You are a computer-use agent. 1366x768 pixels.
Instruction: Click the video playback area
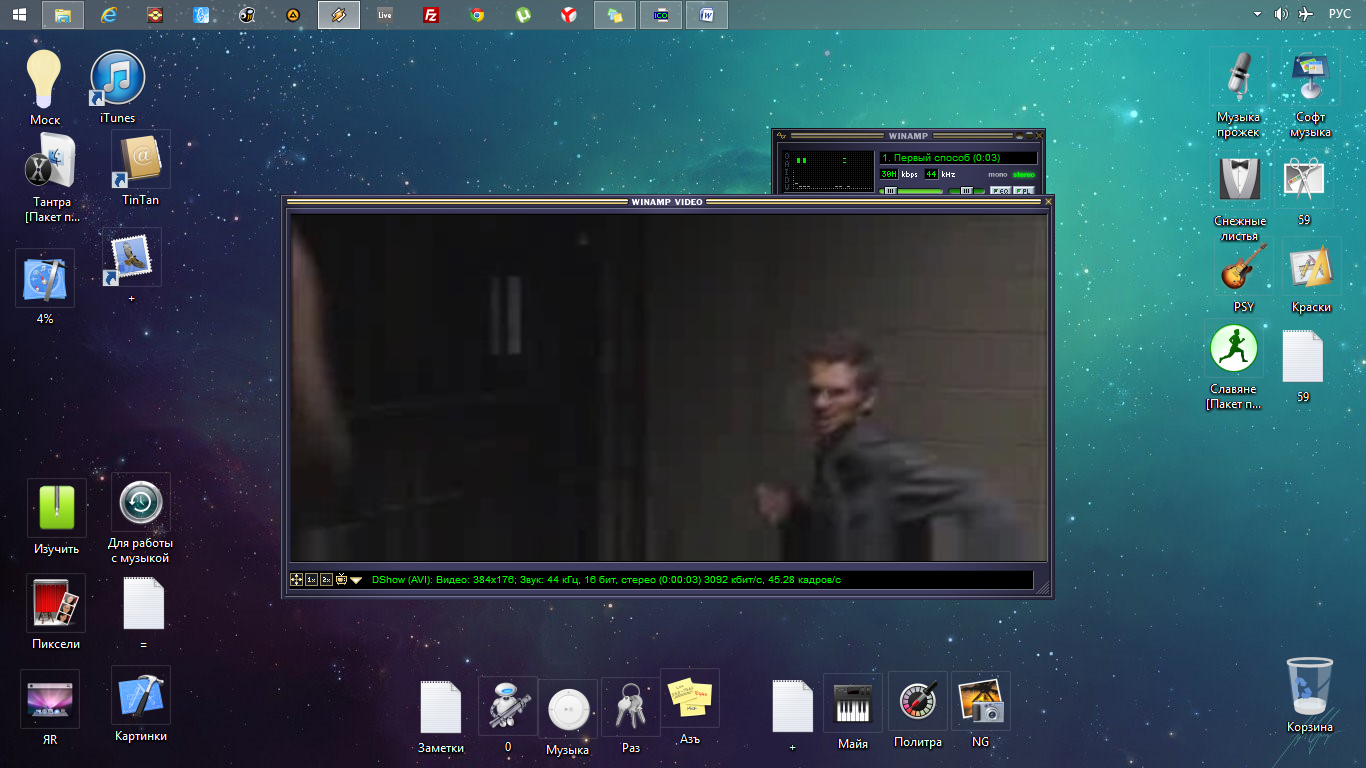click(668, 387)
